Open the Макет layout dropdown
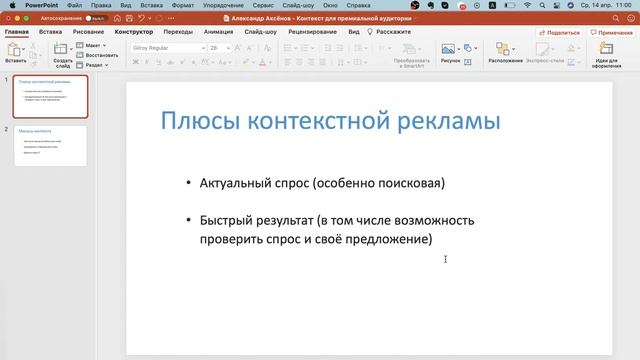 [91, 45]
